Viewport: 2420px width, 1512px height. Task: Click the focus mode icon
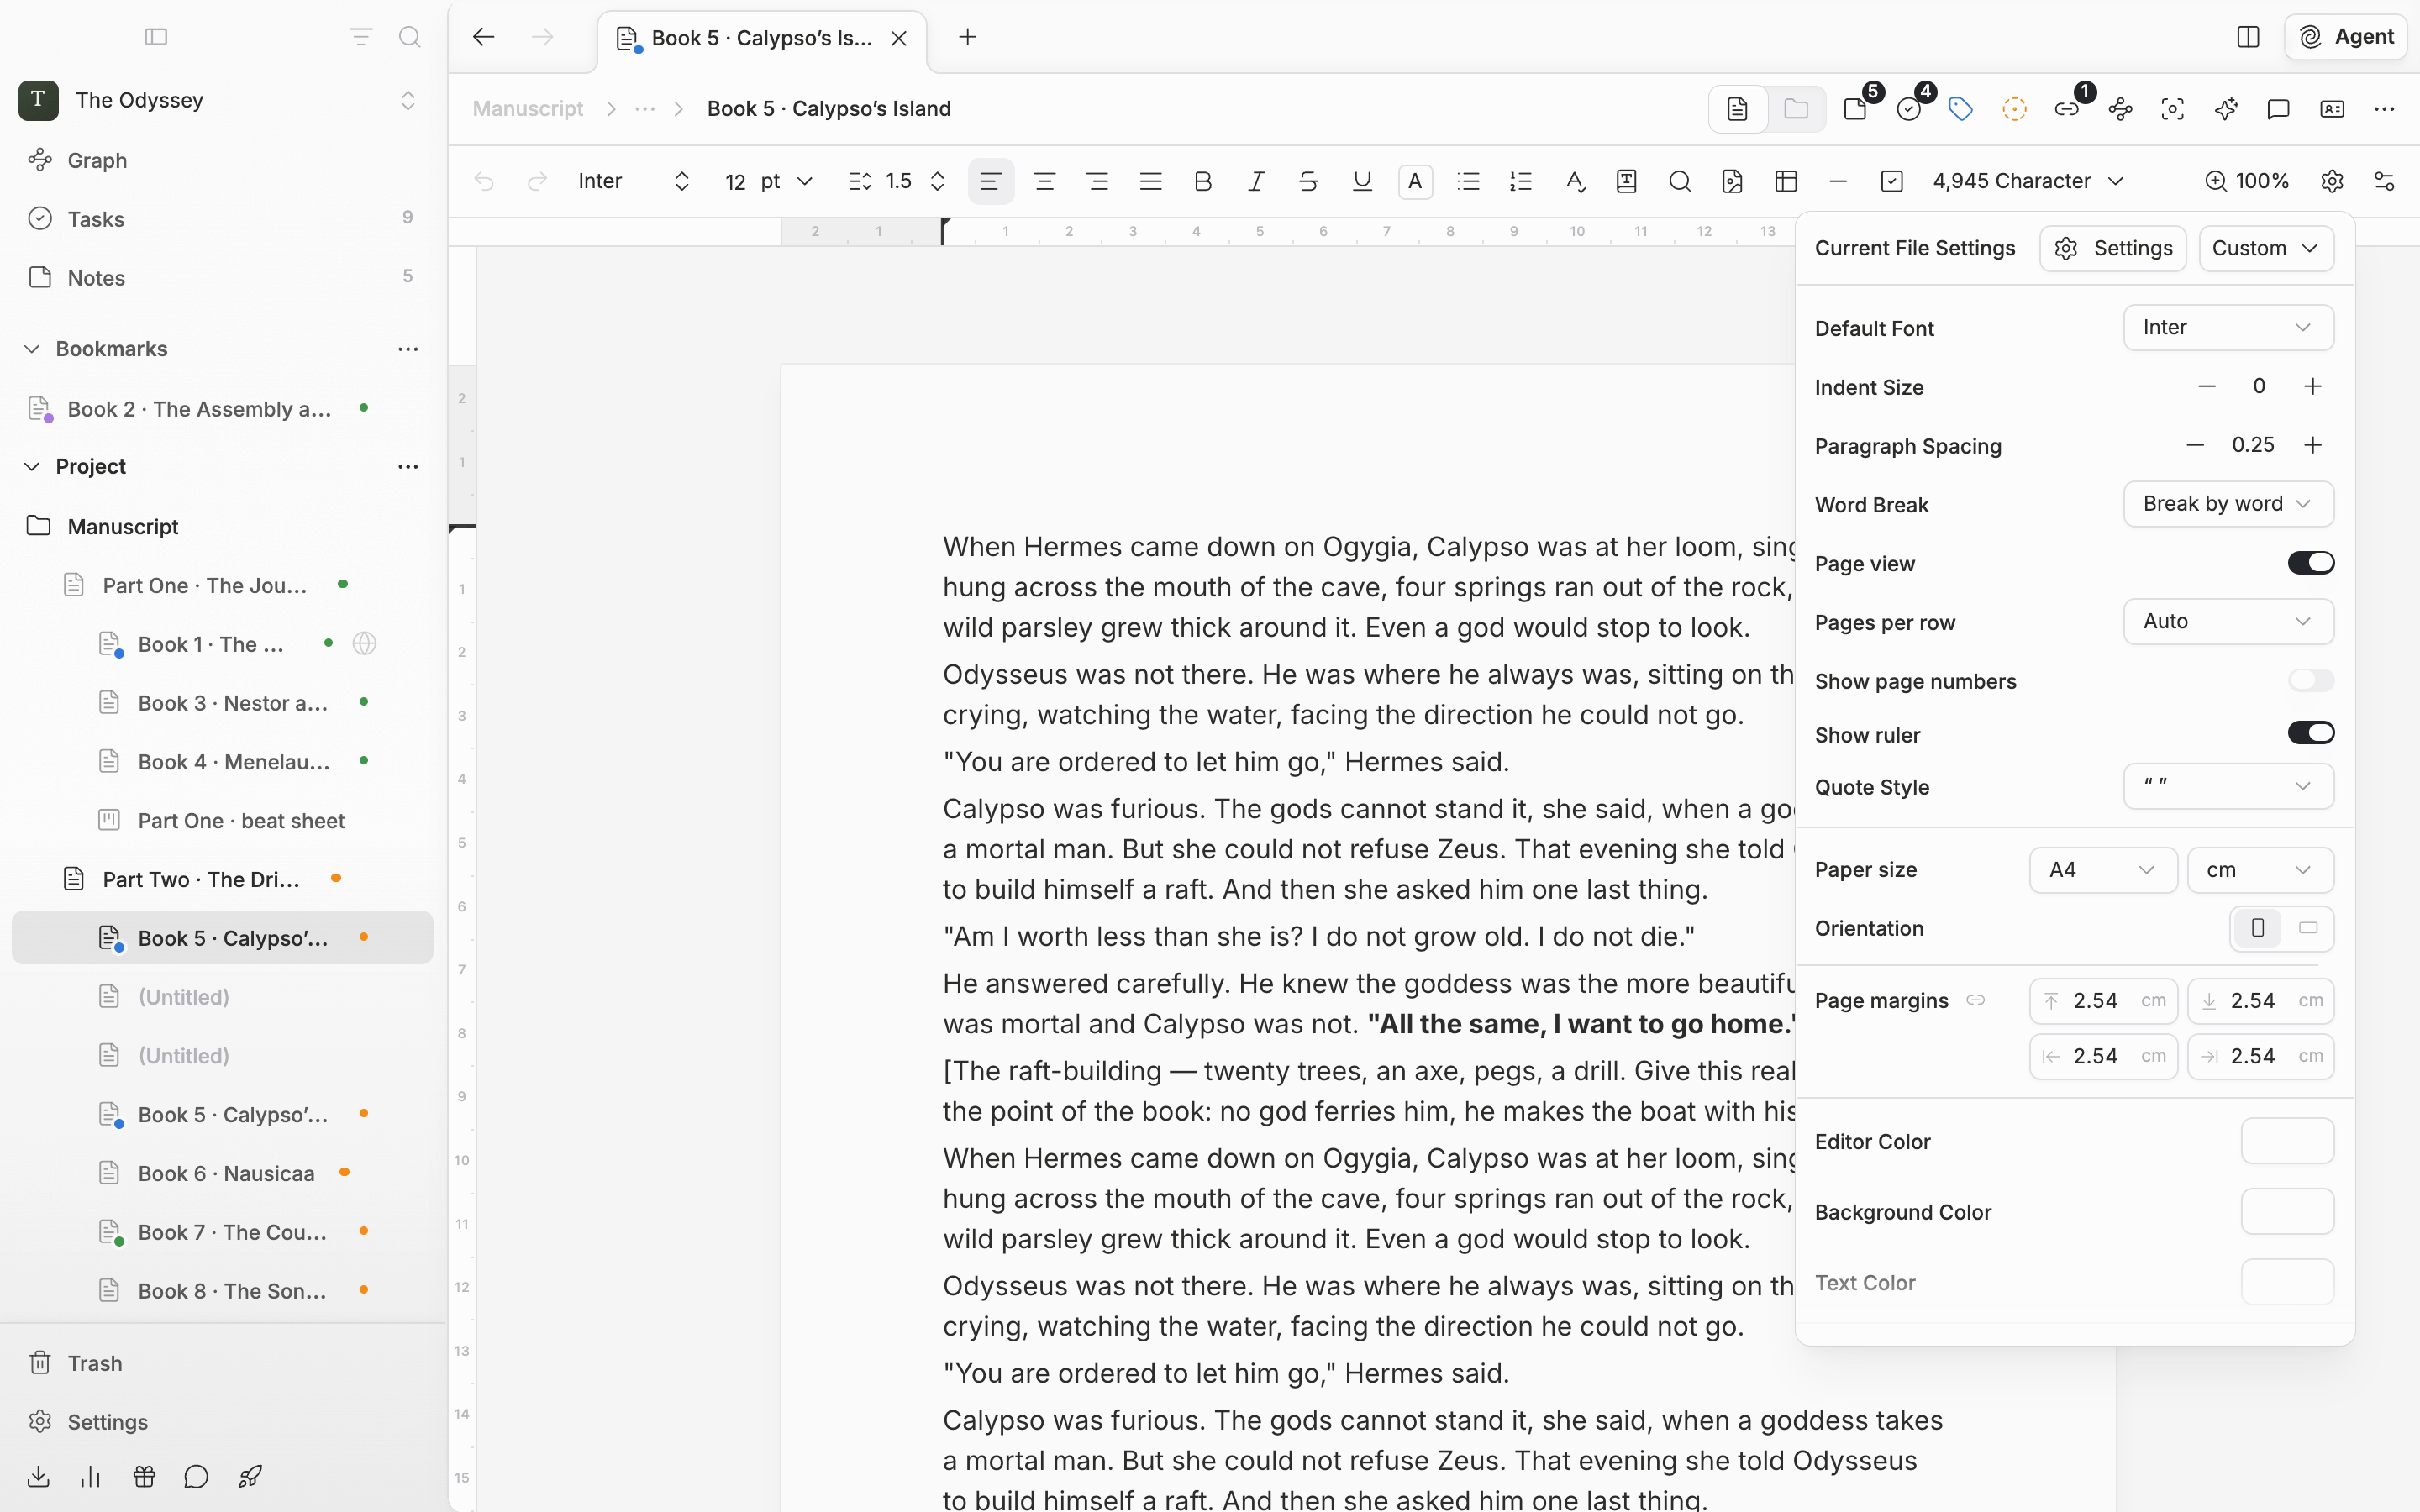click(x=2172, y=108)
